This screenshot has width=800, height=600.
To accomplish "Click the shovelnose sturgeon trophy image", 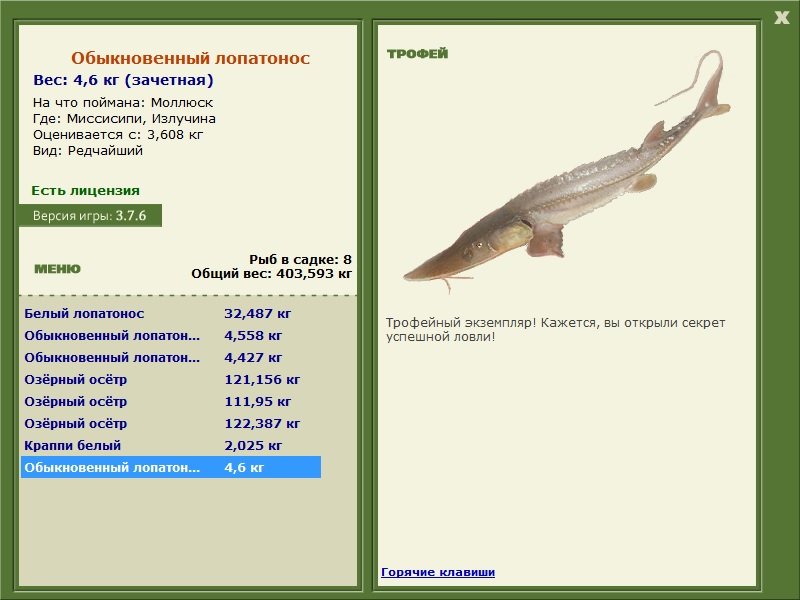I will pyautogui.click(x=566, y=172).
